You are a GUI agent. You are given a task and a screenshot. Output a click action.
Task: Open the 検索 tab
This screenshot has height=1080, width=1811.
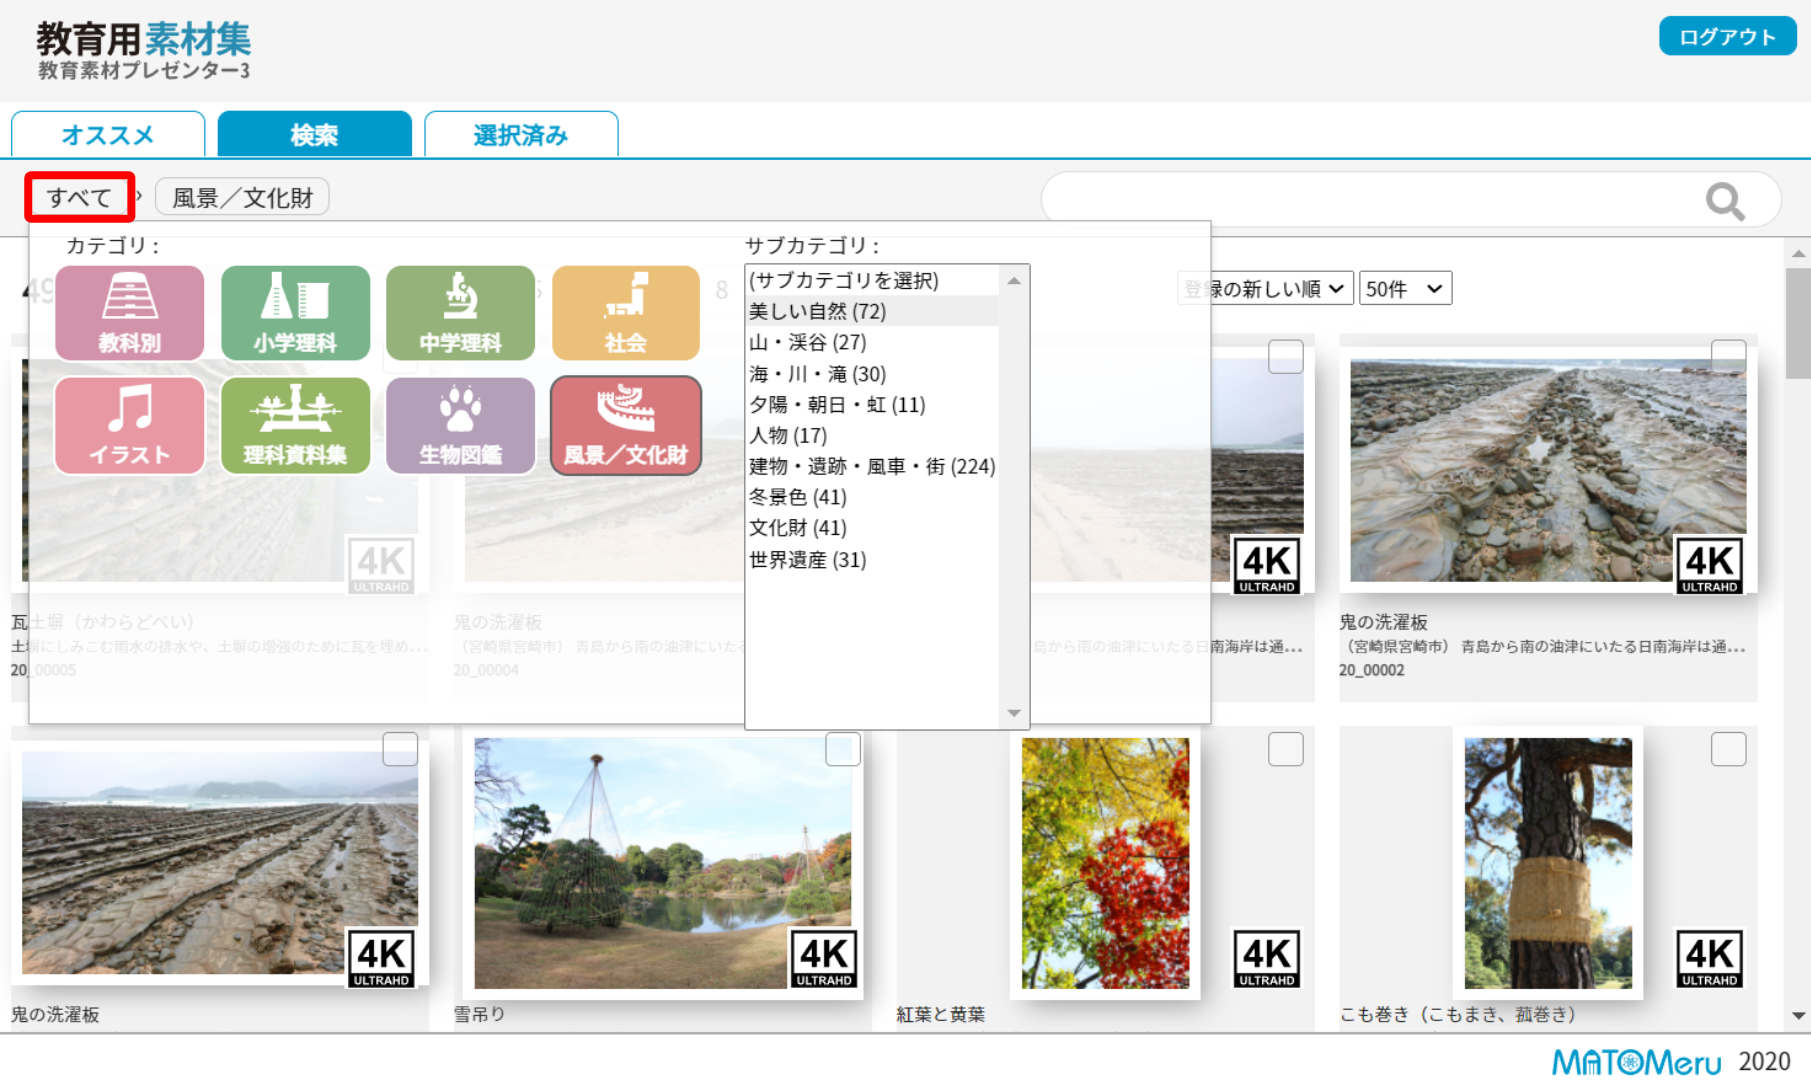point(314,134)
